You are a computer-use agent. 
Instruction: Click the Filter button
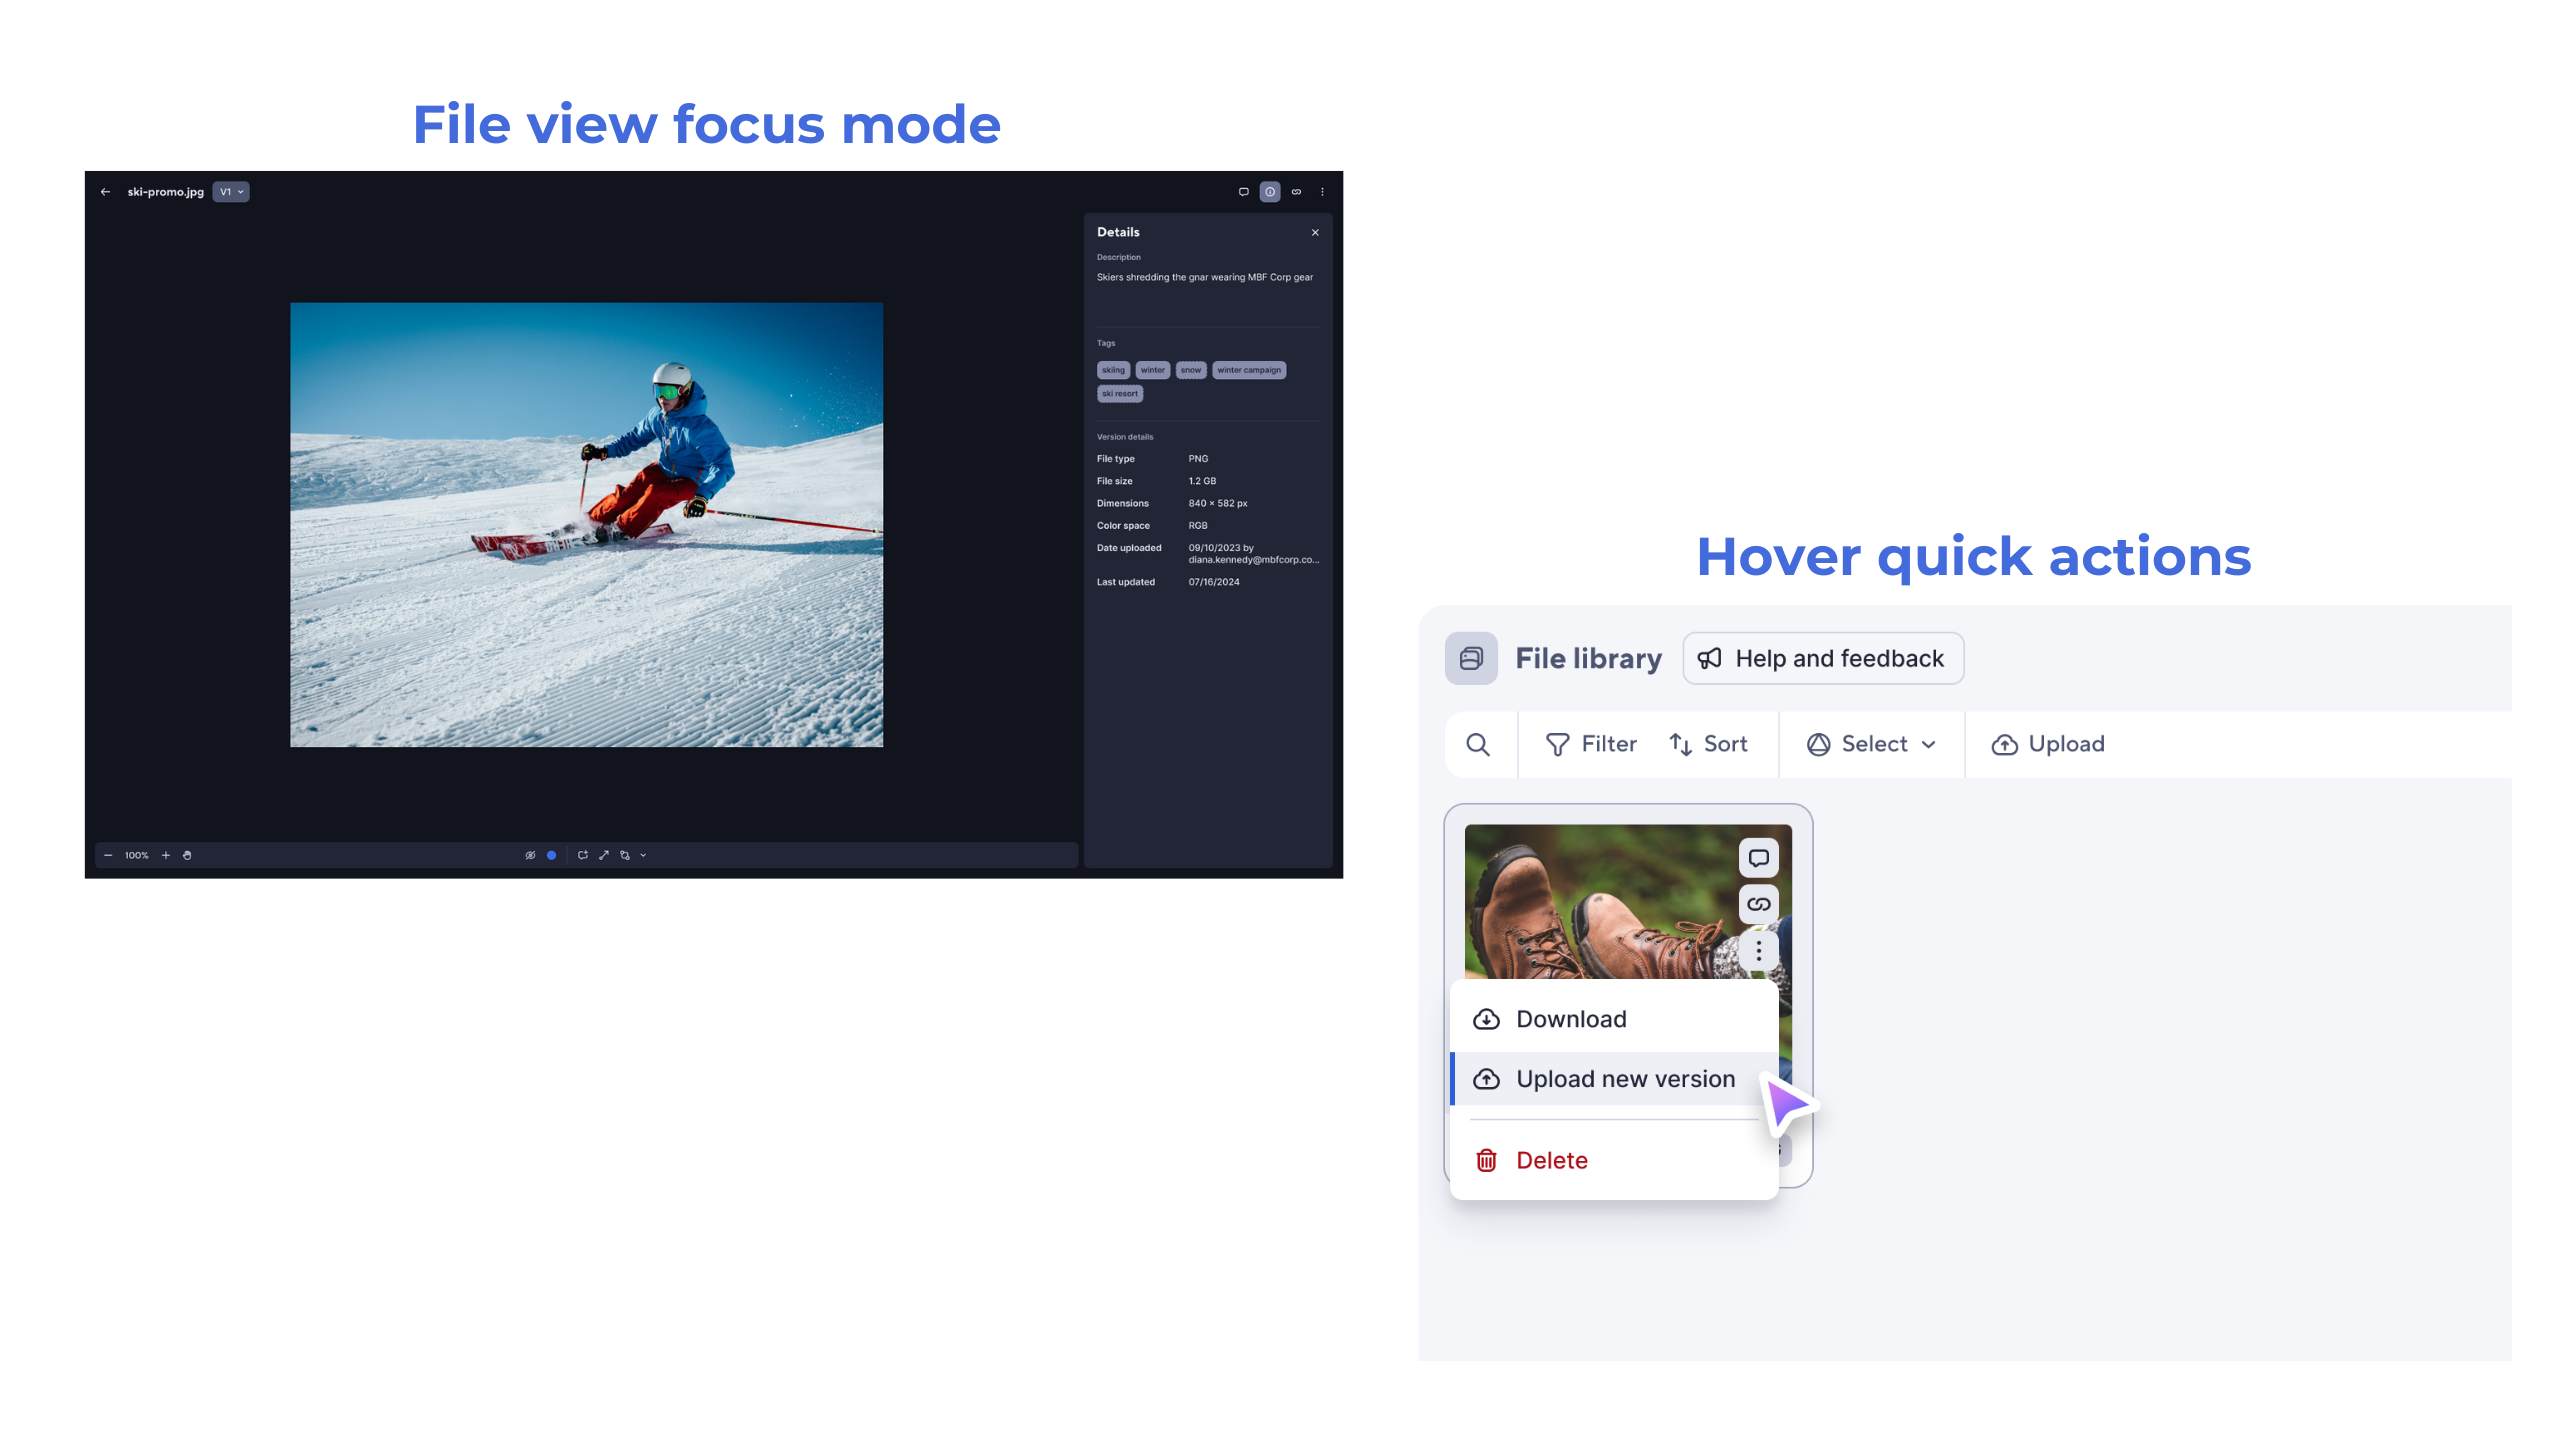[x=1591, y=744]
